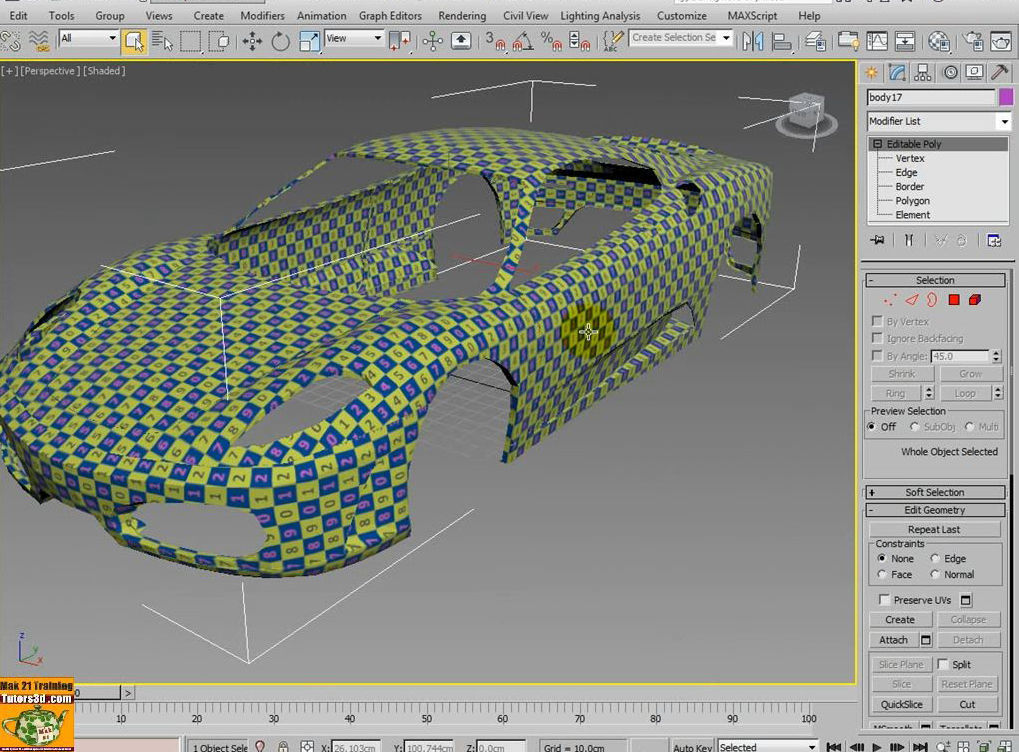Collapse the Editable Poly stack entry
Image resolution: width=1019 pixels, height=752 pixels.
877,144
